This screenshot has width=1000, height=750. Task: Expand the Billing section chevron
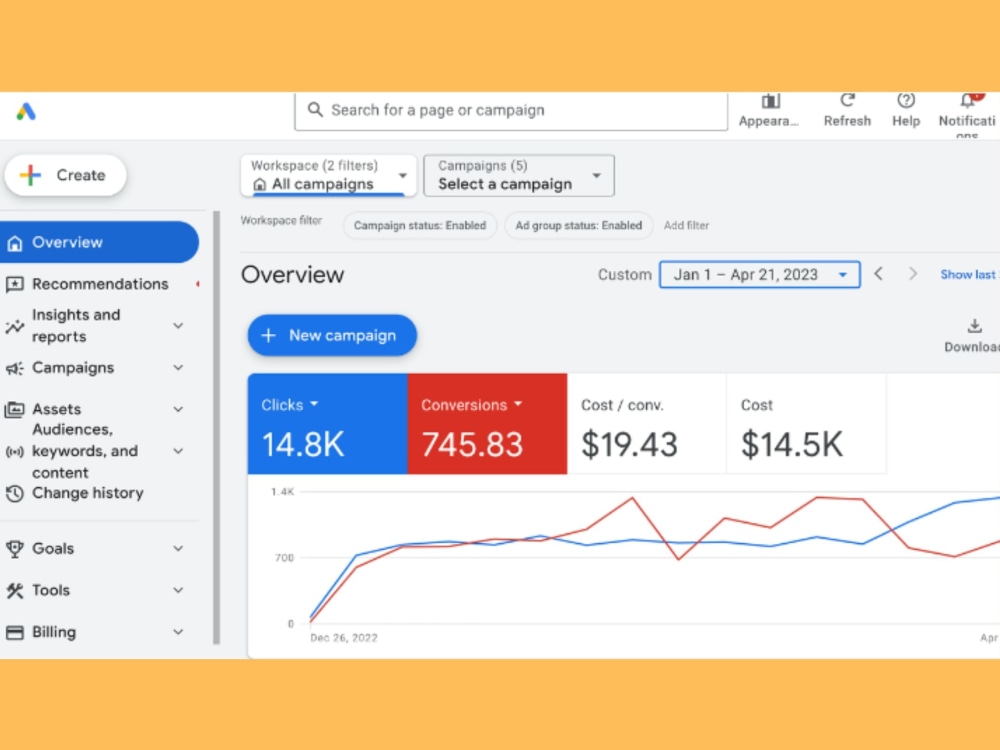[179, 632]
